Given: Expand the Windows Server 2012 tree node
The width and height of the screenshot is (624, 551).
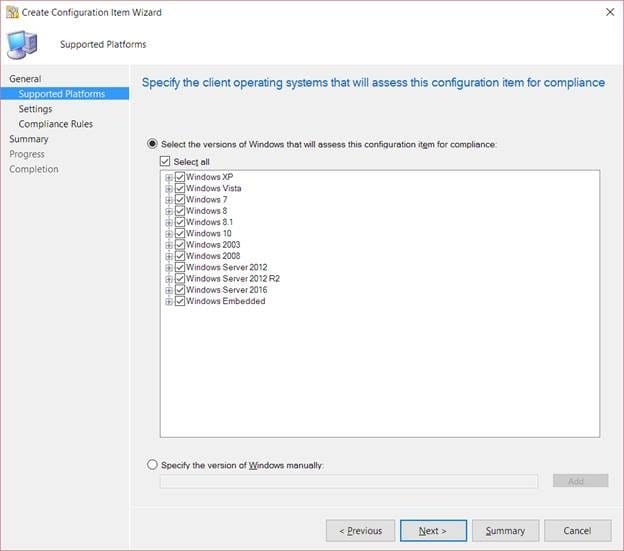Looking at the screenshot, I should [169, 268].
